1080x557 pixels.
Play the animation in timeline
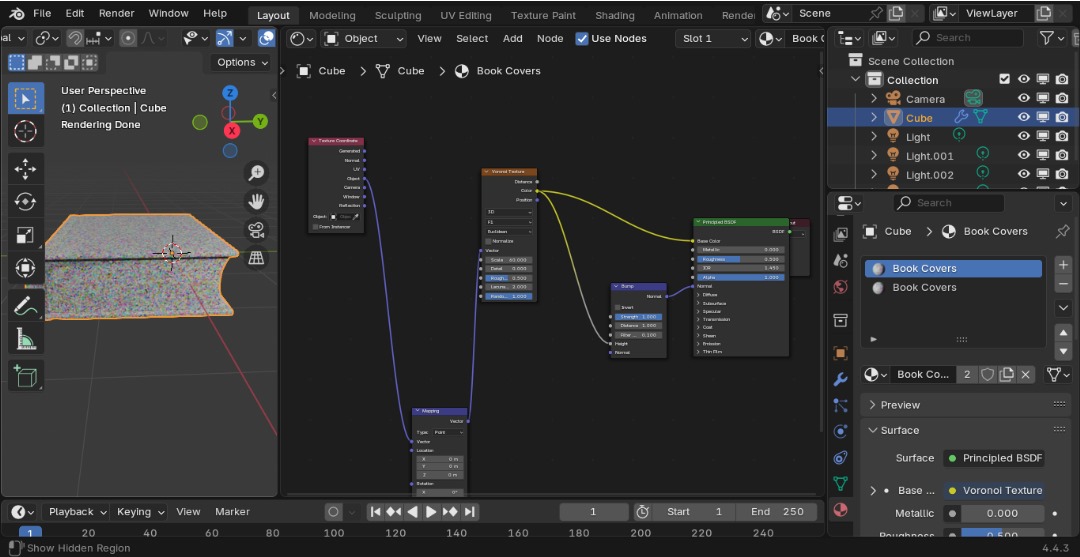[431, 512]
